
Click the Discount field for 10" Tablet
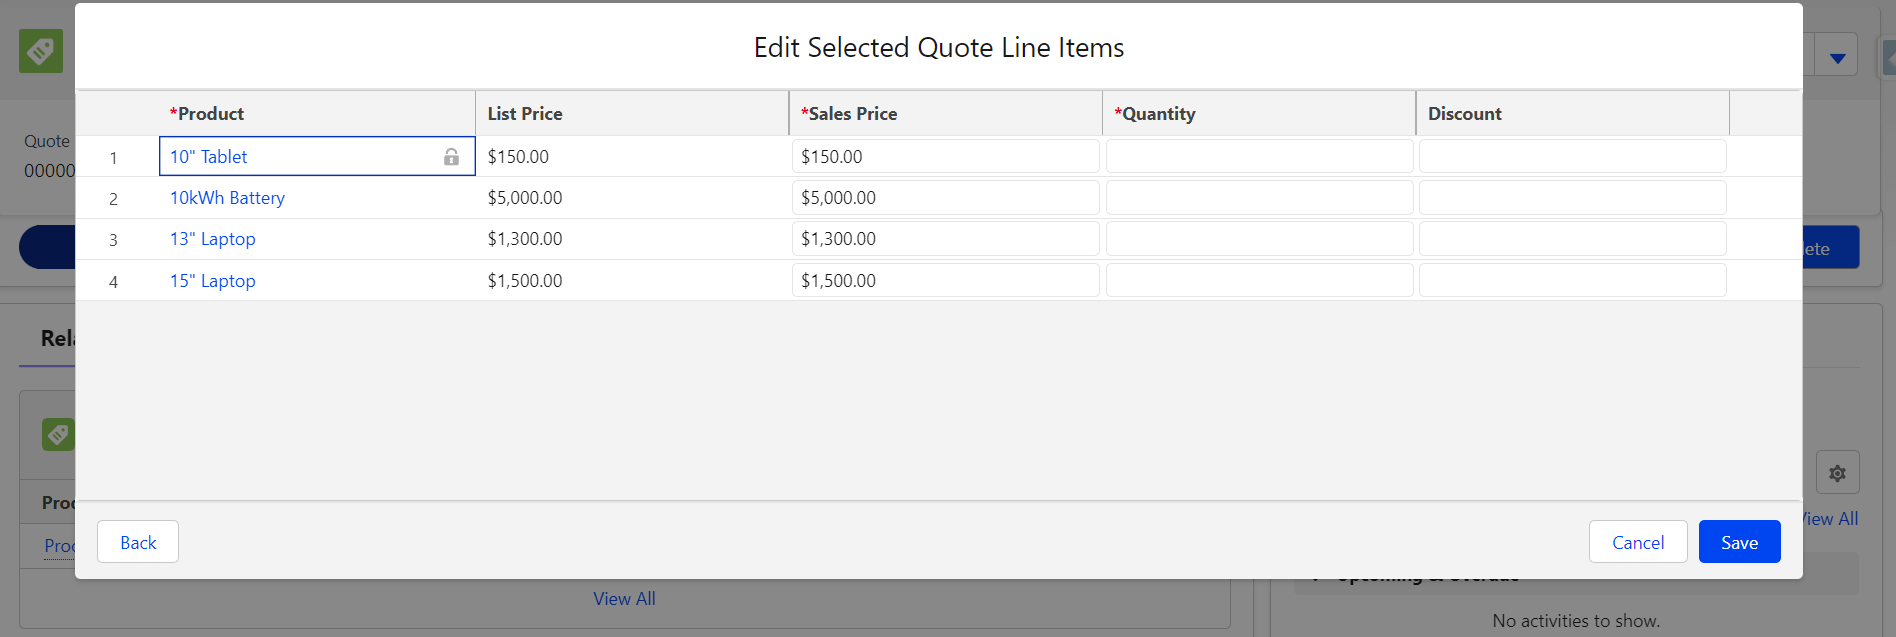coord(1572,157)
